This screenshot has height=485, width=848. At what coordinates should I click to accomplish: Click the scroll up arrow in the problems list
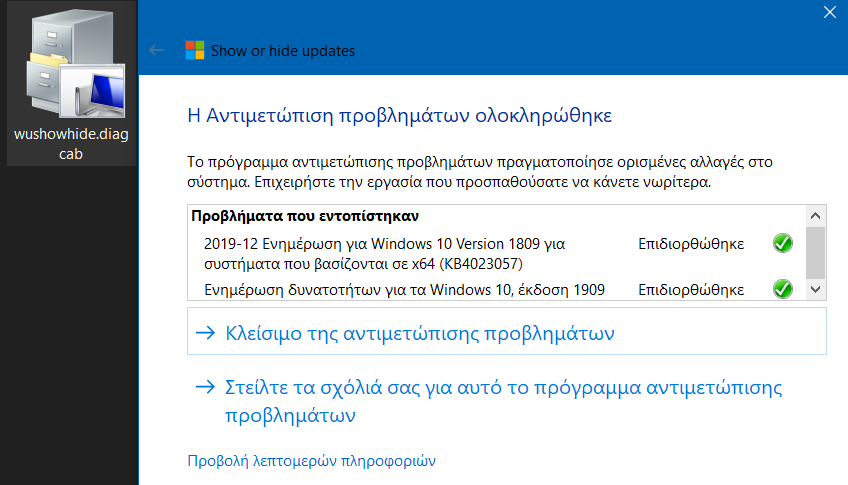(x=816, y=216)
